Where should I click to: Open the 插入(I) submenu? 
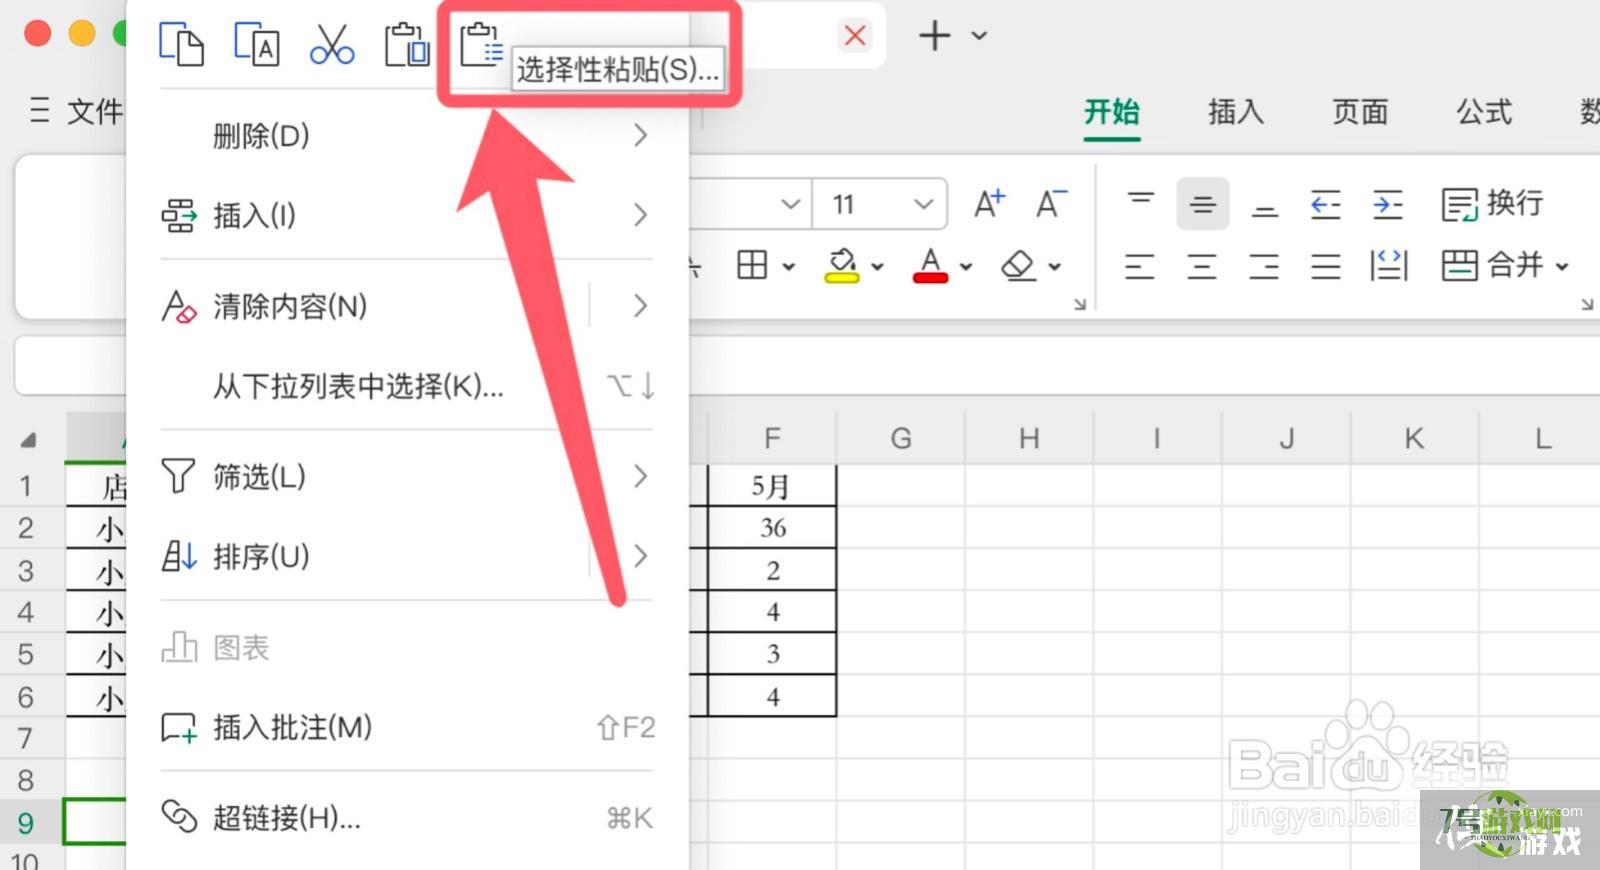(x=407, y=215)
